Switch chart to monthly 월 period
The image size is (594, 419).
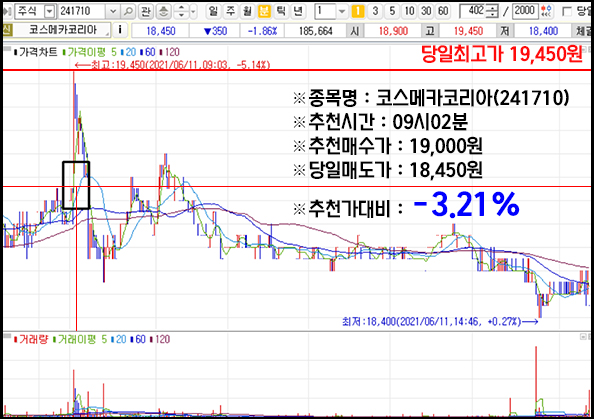click(247, 11)
